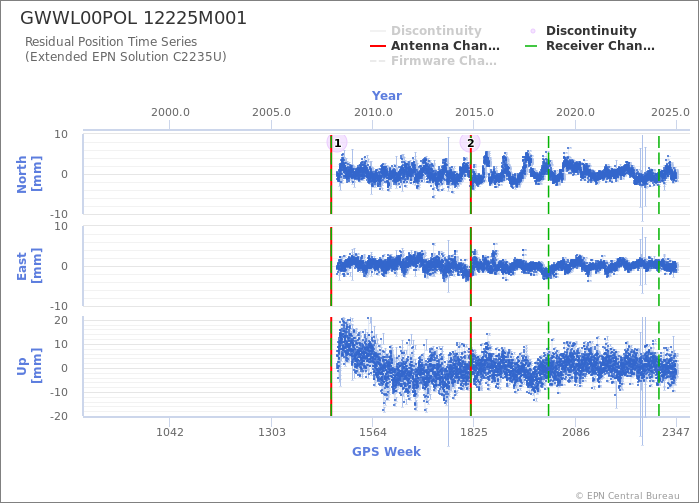Click the GPS week 1564 tick label

373,432
